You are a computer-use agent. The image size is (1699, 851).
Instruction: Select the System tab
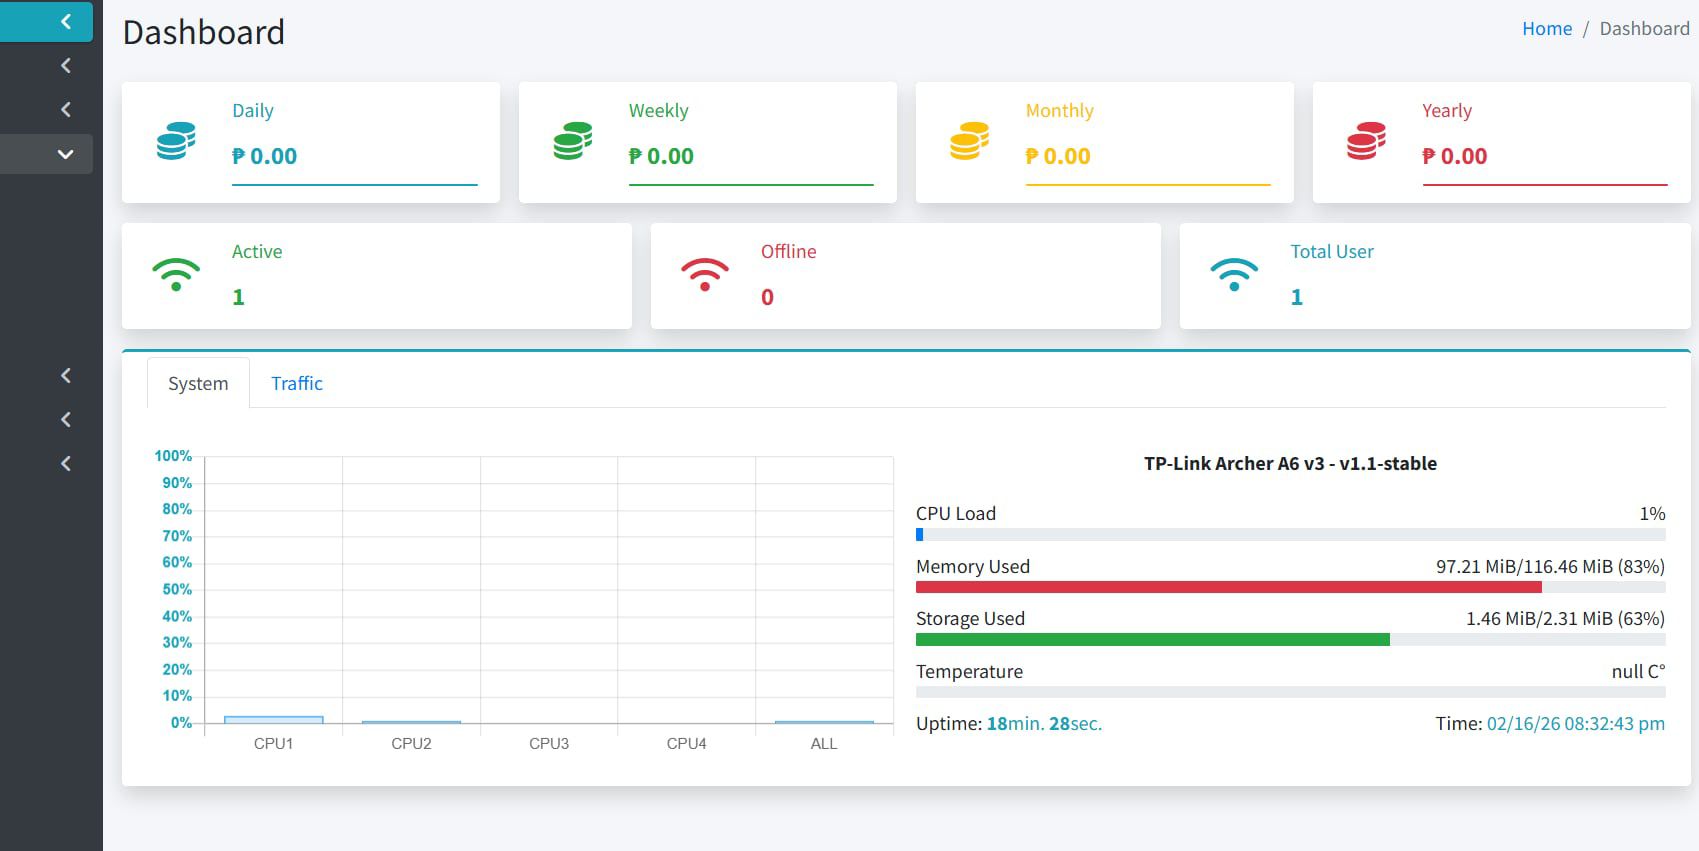(x=198, y=383)
